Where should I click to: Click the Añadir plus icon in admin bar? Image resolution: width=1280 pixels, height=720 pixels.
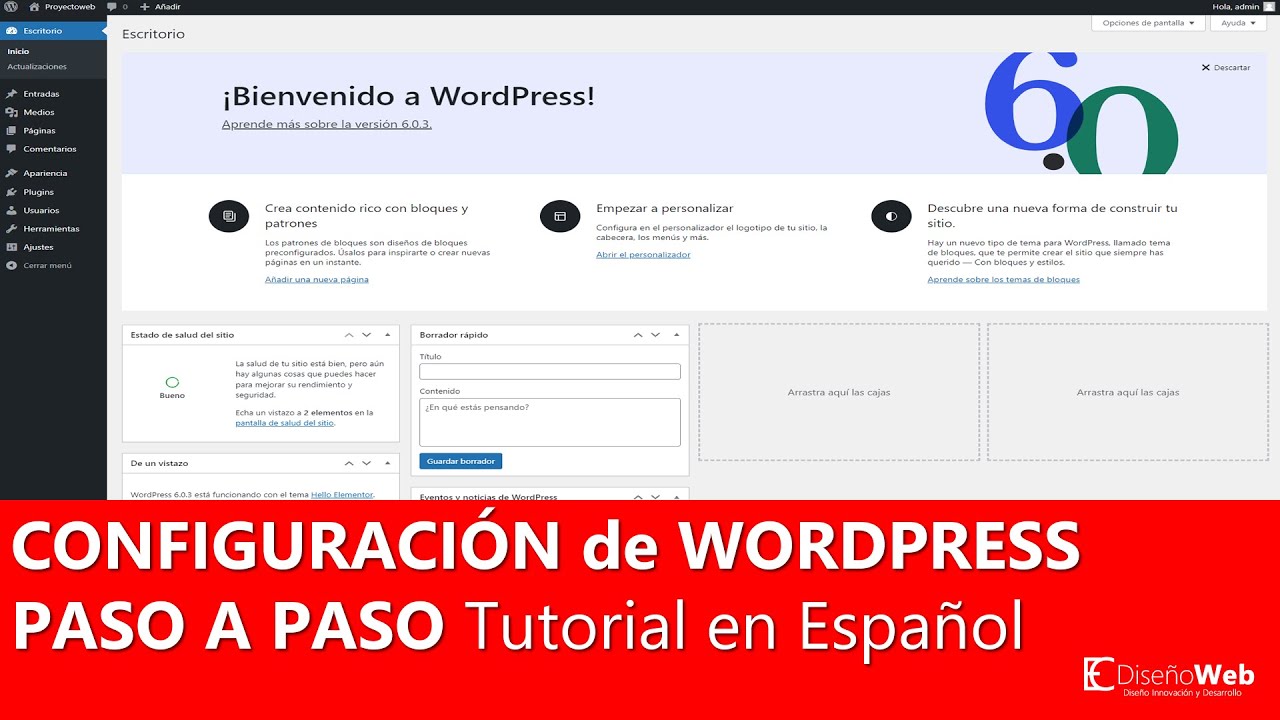coord(145,6)
